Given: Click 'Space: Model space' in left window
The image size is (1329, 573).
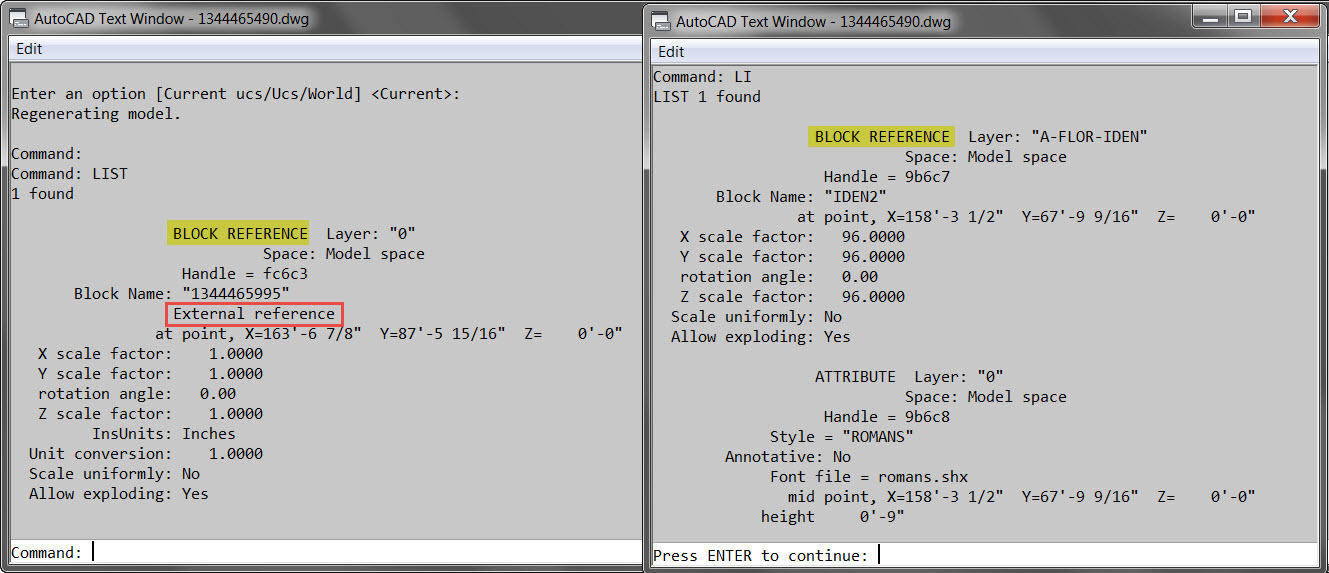Looking at the screenshot, I should [343, 254].
